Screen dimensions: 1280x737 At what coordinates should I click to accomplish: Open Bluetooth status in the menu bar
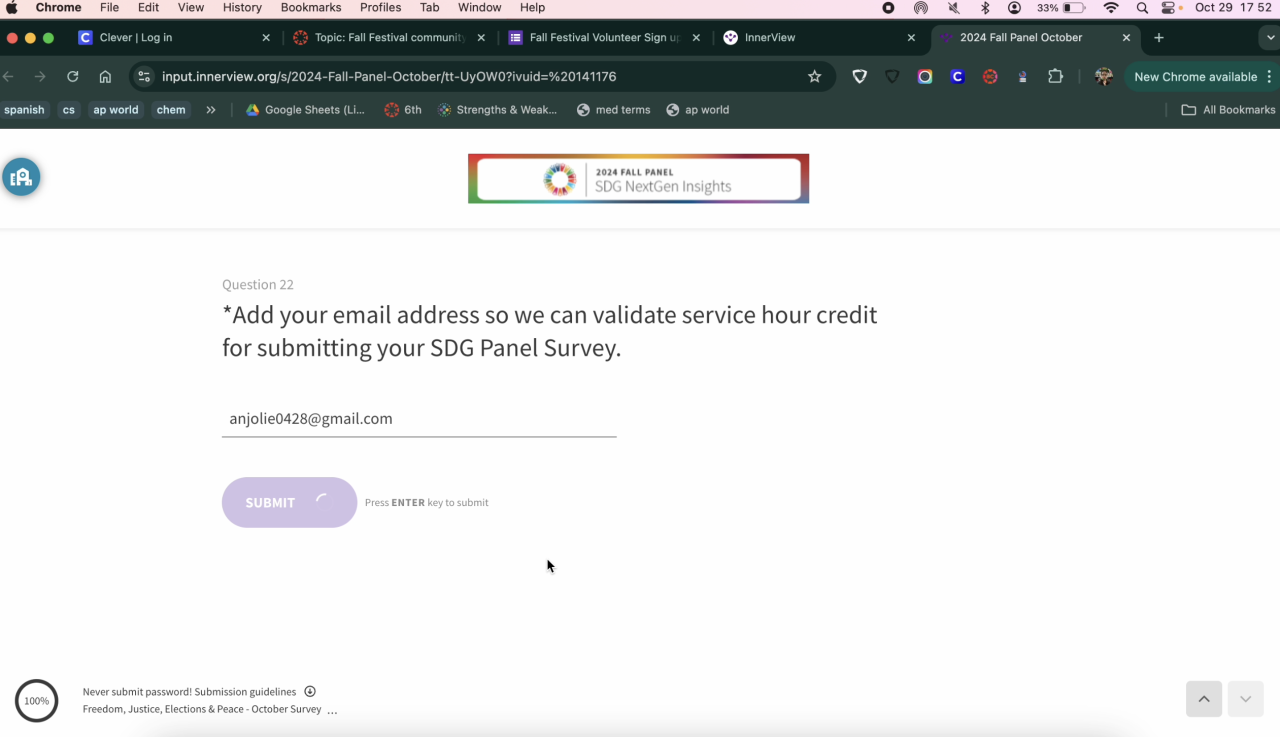click(985, 7)
